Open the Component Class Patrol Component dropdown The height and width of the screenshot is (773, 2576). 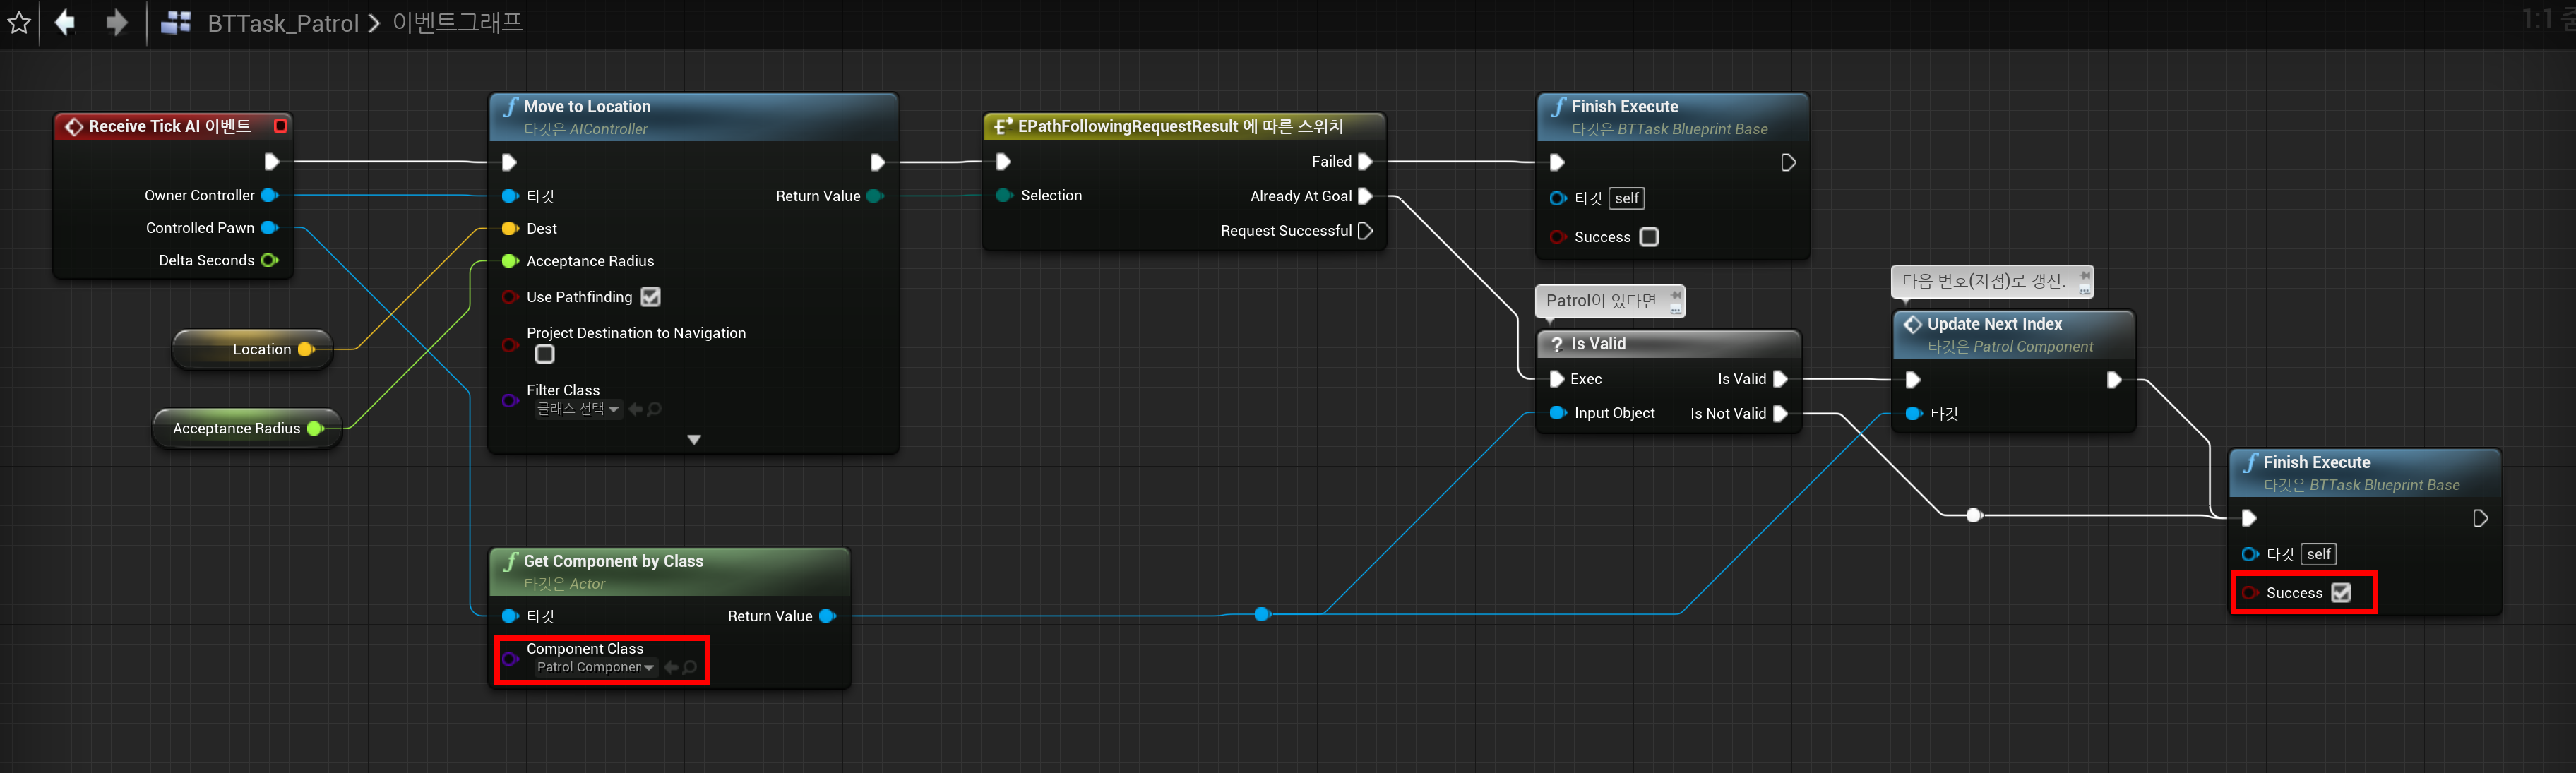coord(595,667)
